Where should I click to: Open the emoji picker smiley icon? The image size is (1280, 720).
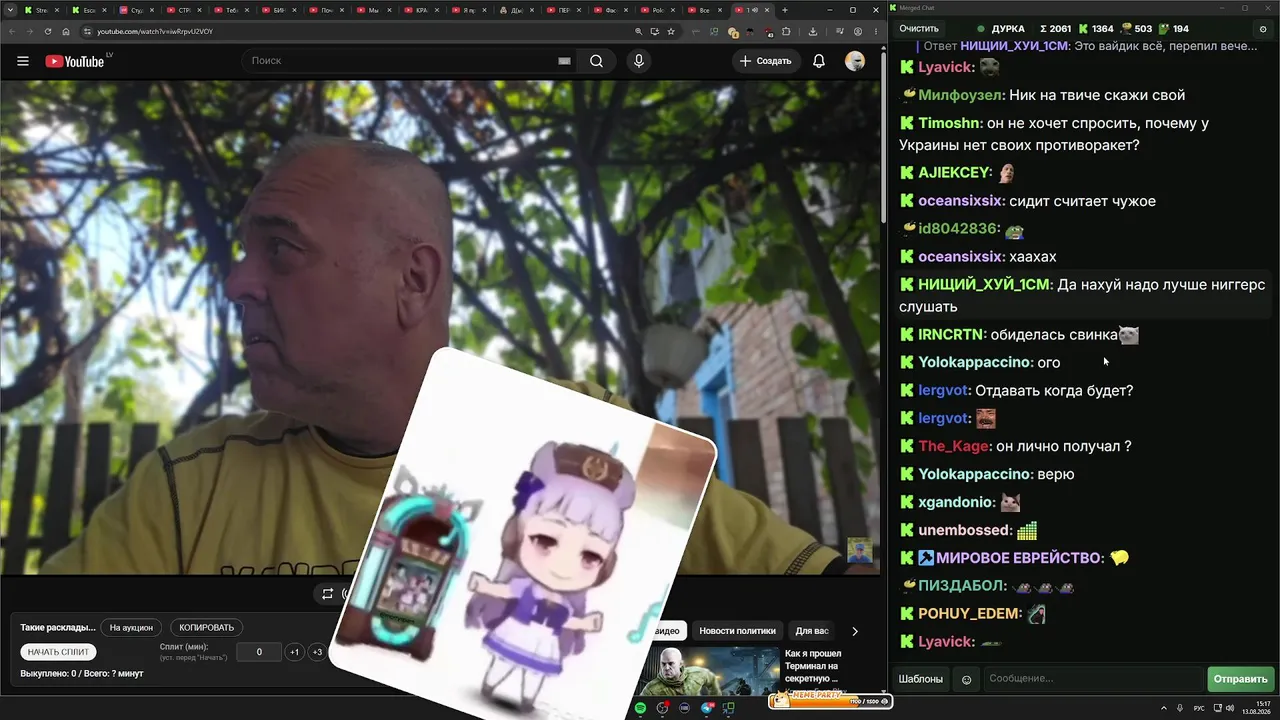pos(966,679)
